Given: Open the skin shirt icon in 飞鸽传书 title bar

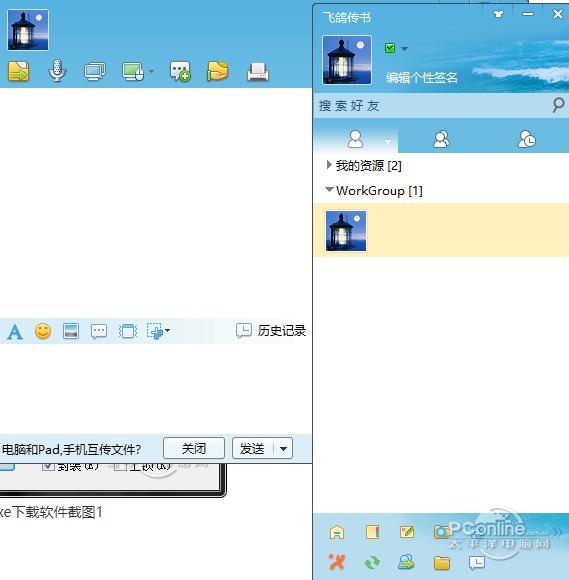Looking at the screenshot, I should 498,14.
